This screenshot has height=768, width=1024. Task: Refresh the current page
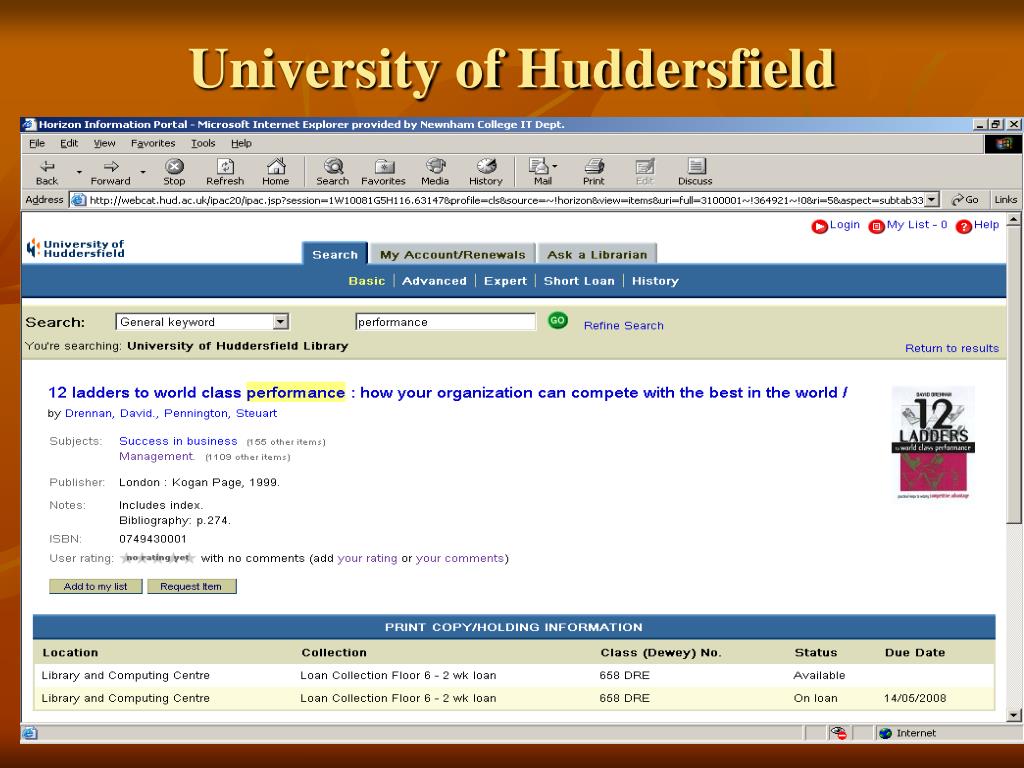point(225,172)
